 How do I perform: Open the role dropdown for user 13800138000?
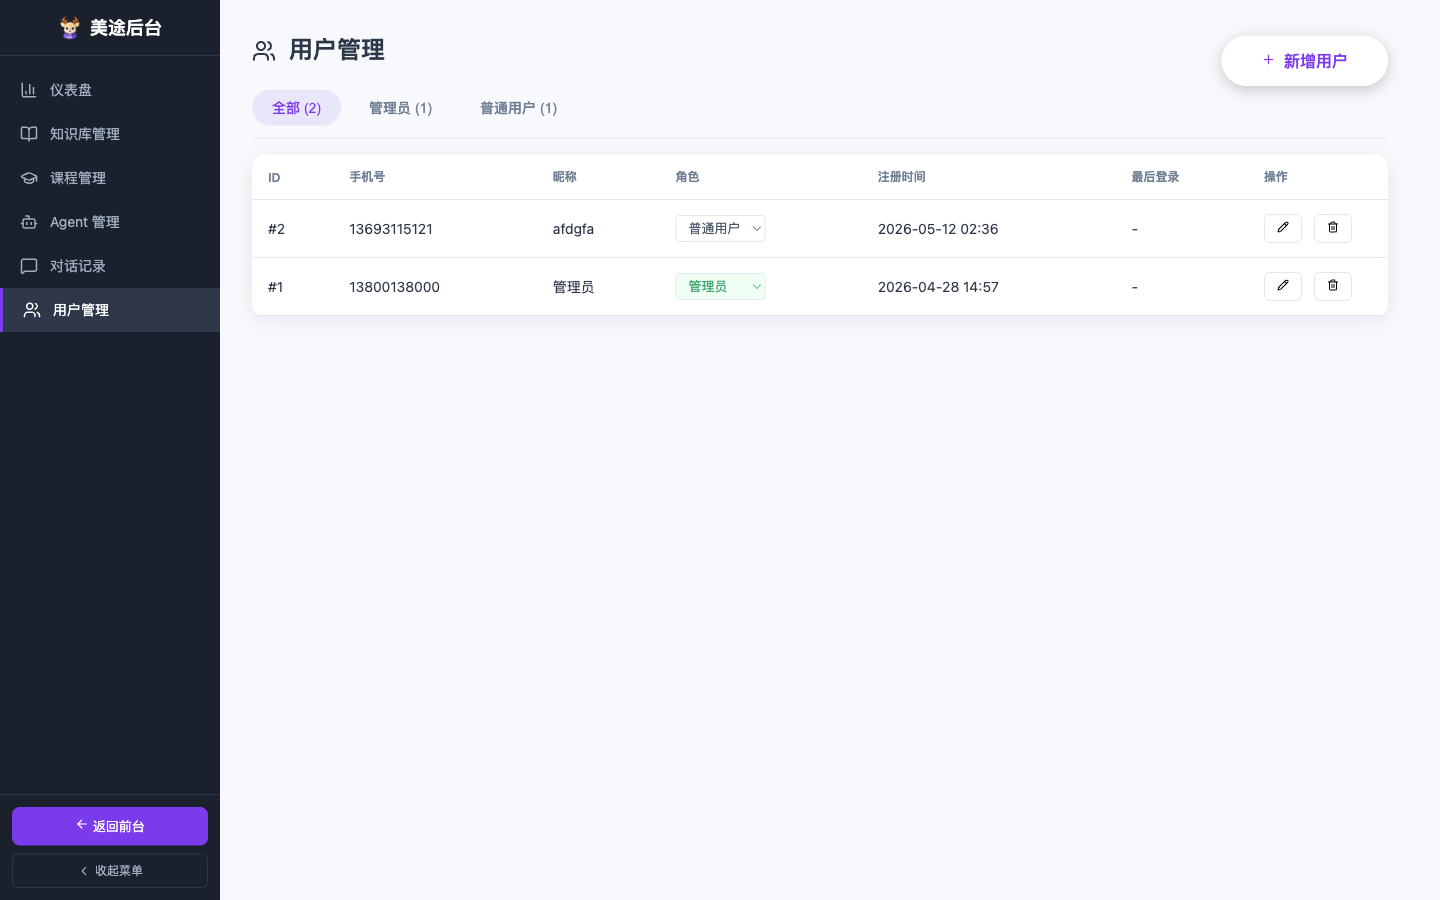coord(720,287)
